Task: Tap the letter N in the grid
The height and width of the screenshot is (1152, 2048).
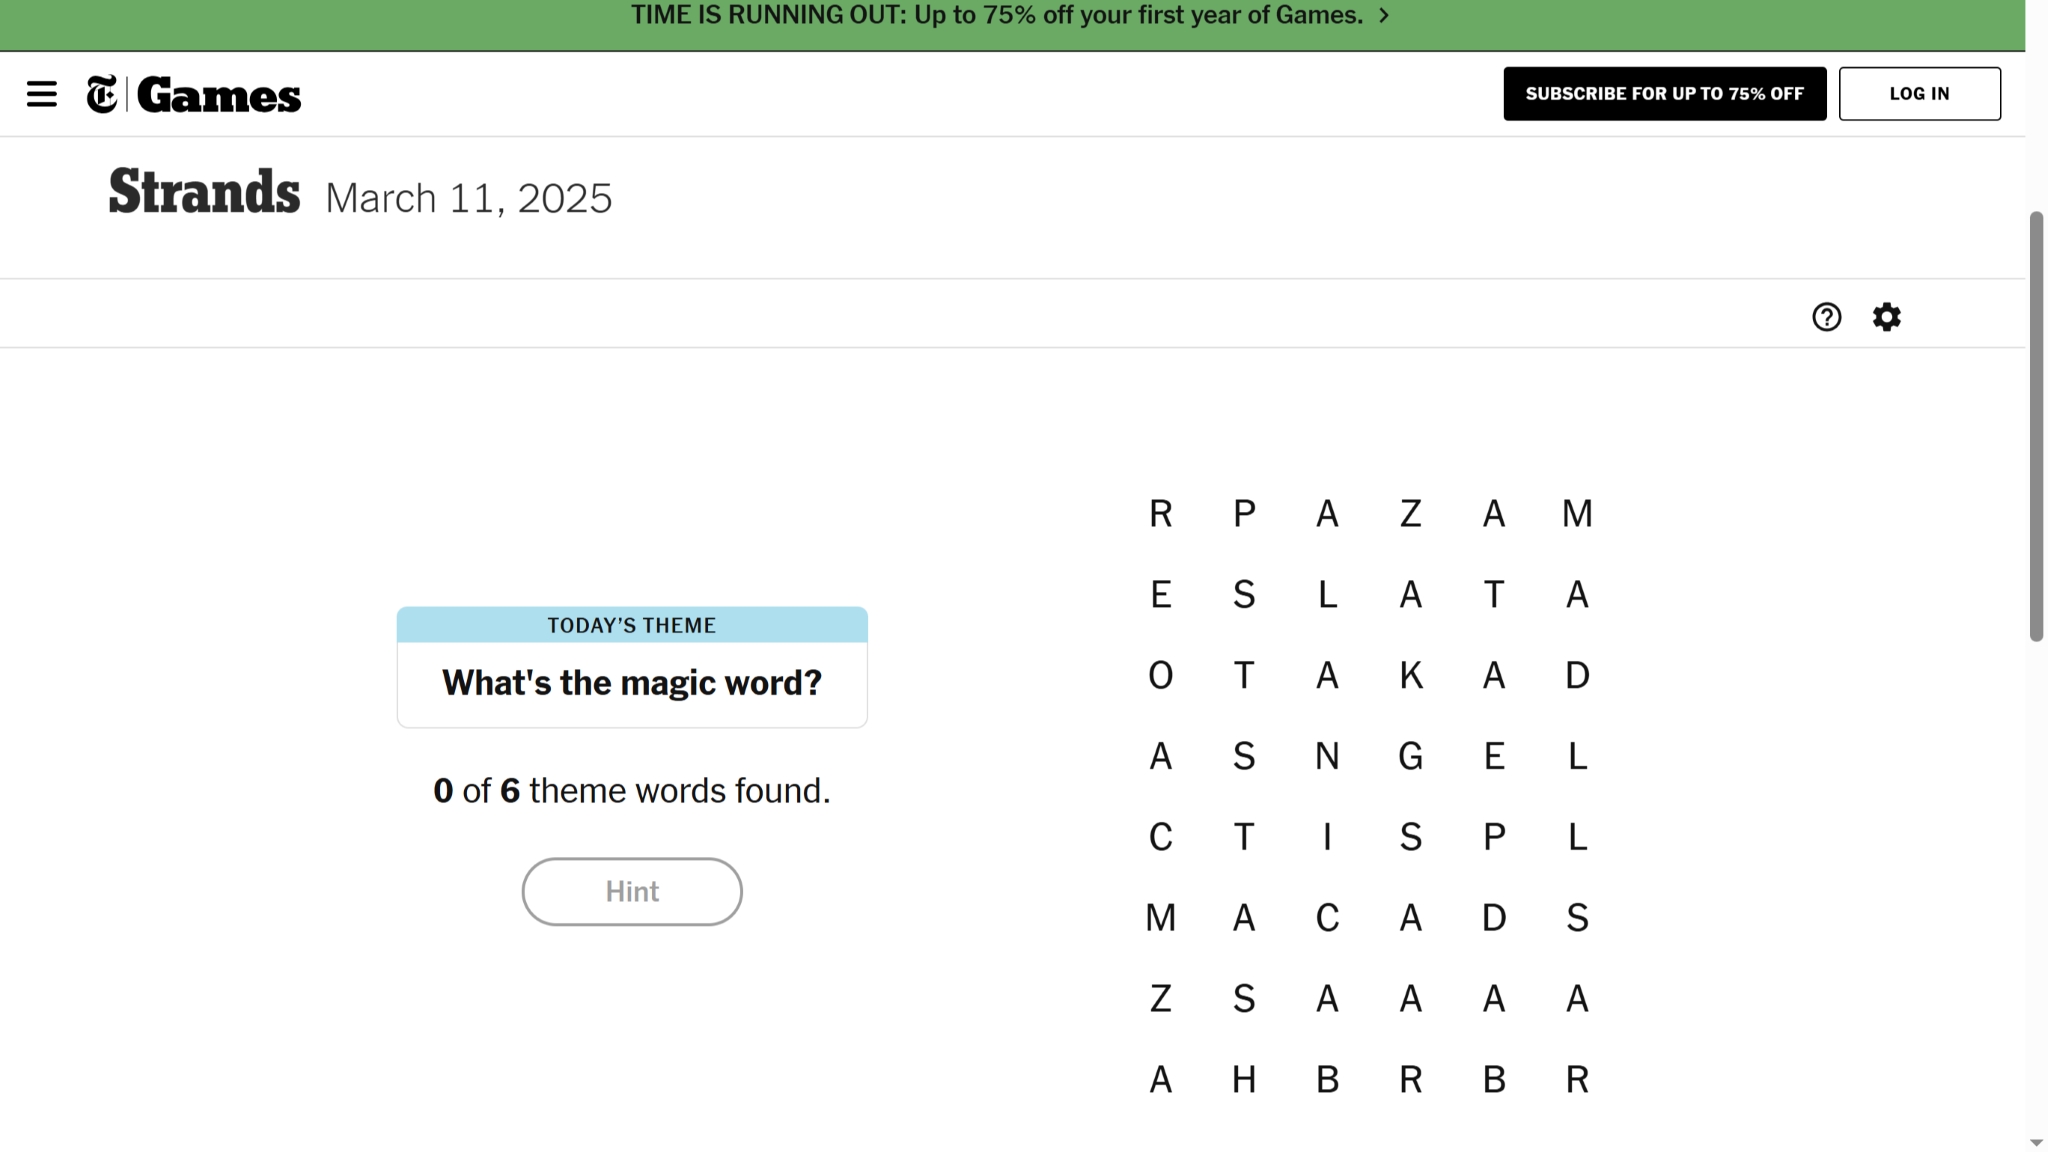Action: (1327, 757)
